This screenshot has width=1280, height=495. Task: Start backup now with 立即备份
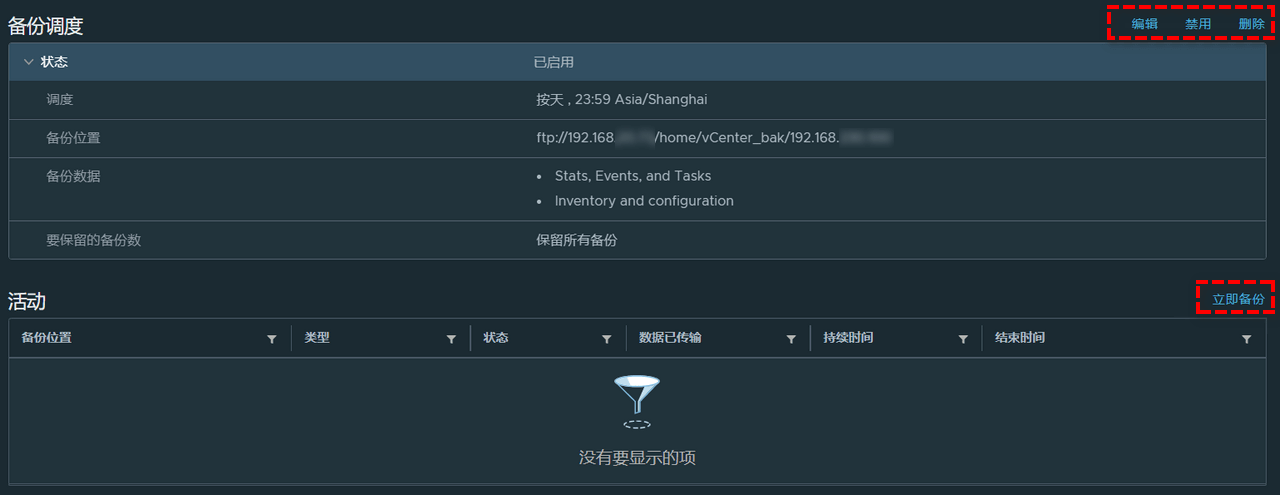pyautogui.click(x=1238, y=299)
